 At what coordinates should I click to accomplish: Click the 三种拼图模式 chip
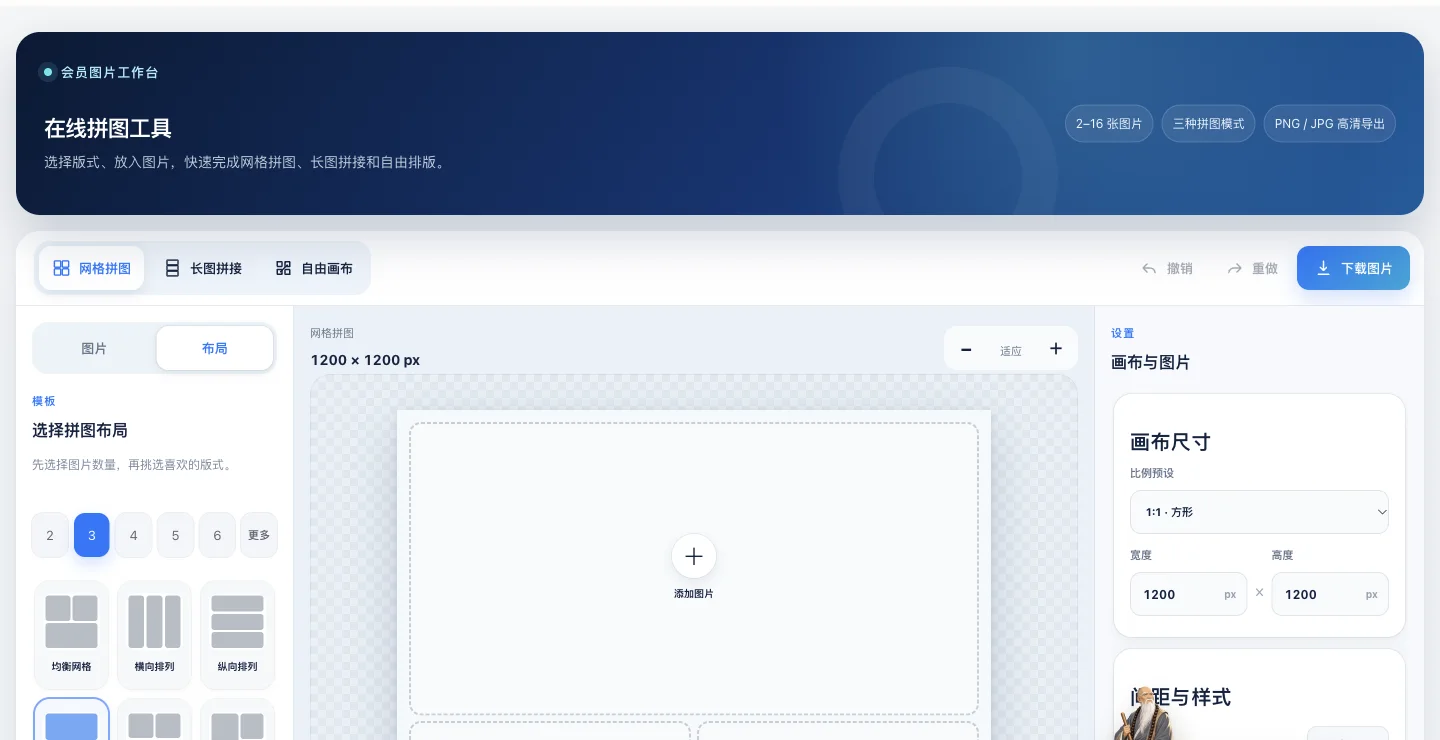pyautogui.click(x=1208, y=124)
